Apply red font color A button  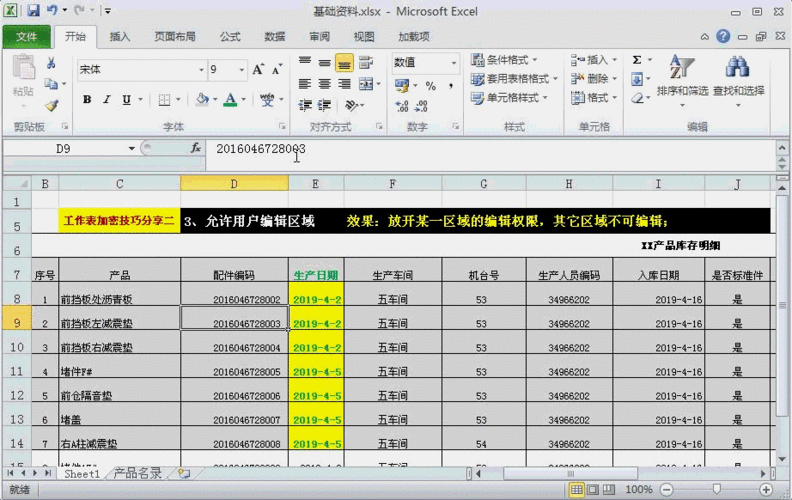pos(230,99)
